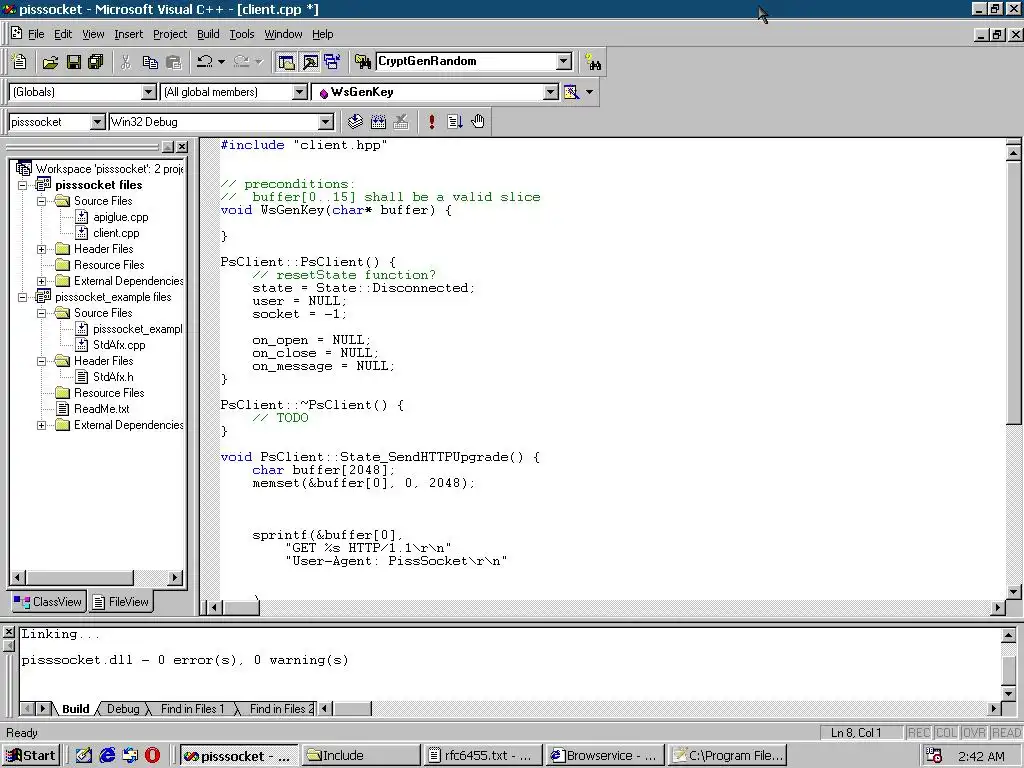Click the Open file toolbar icon
This screenshot has width=1024, height=768.
pyautogui.click(x=50, y=61)
